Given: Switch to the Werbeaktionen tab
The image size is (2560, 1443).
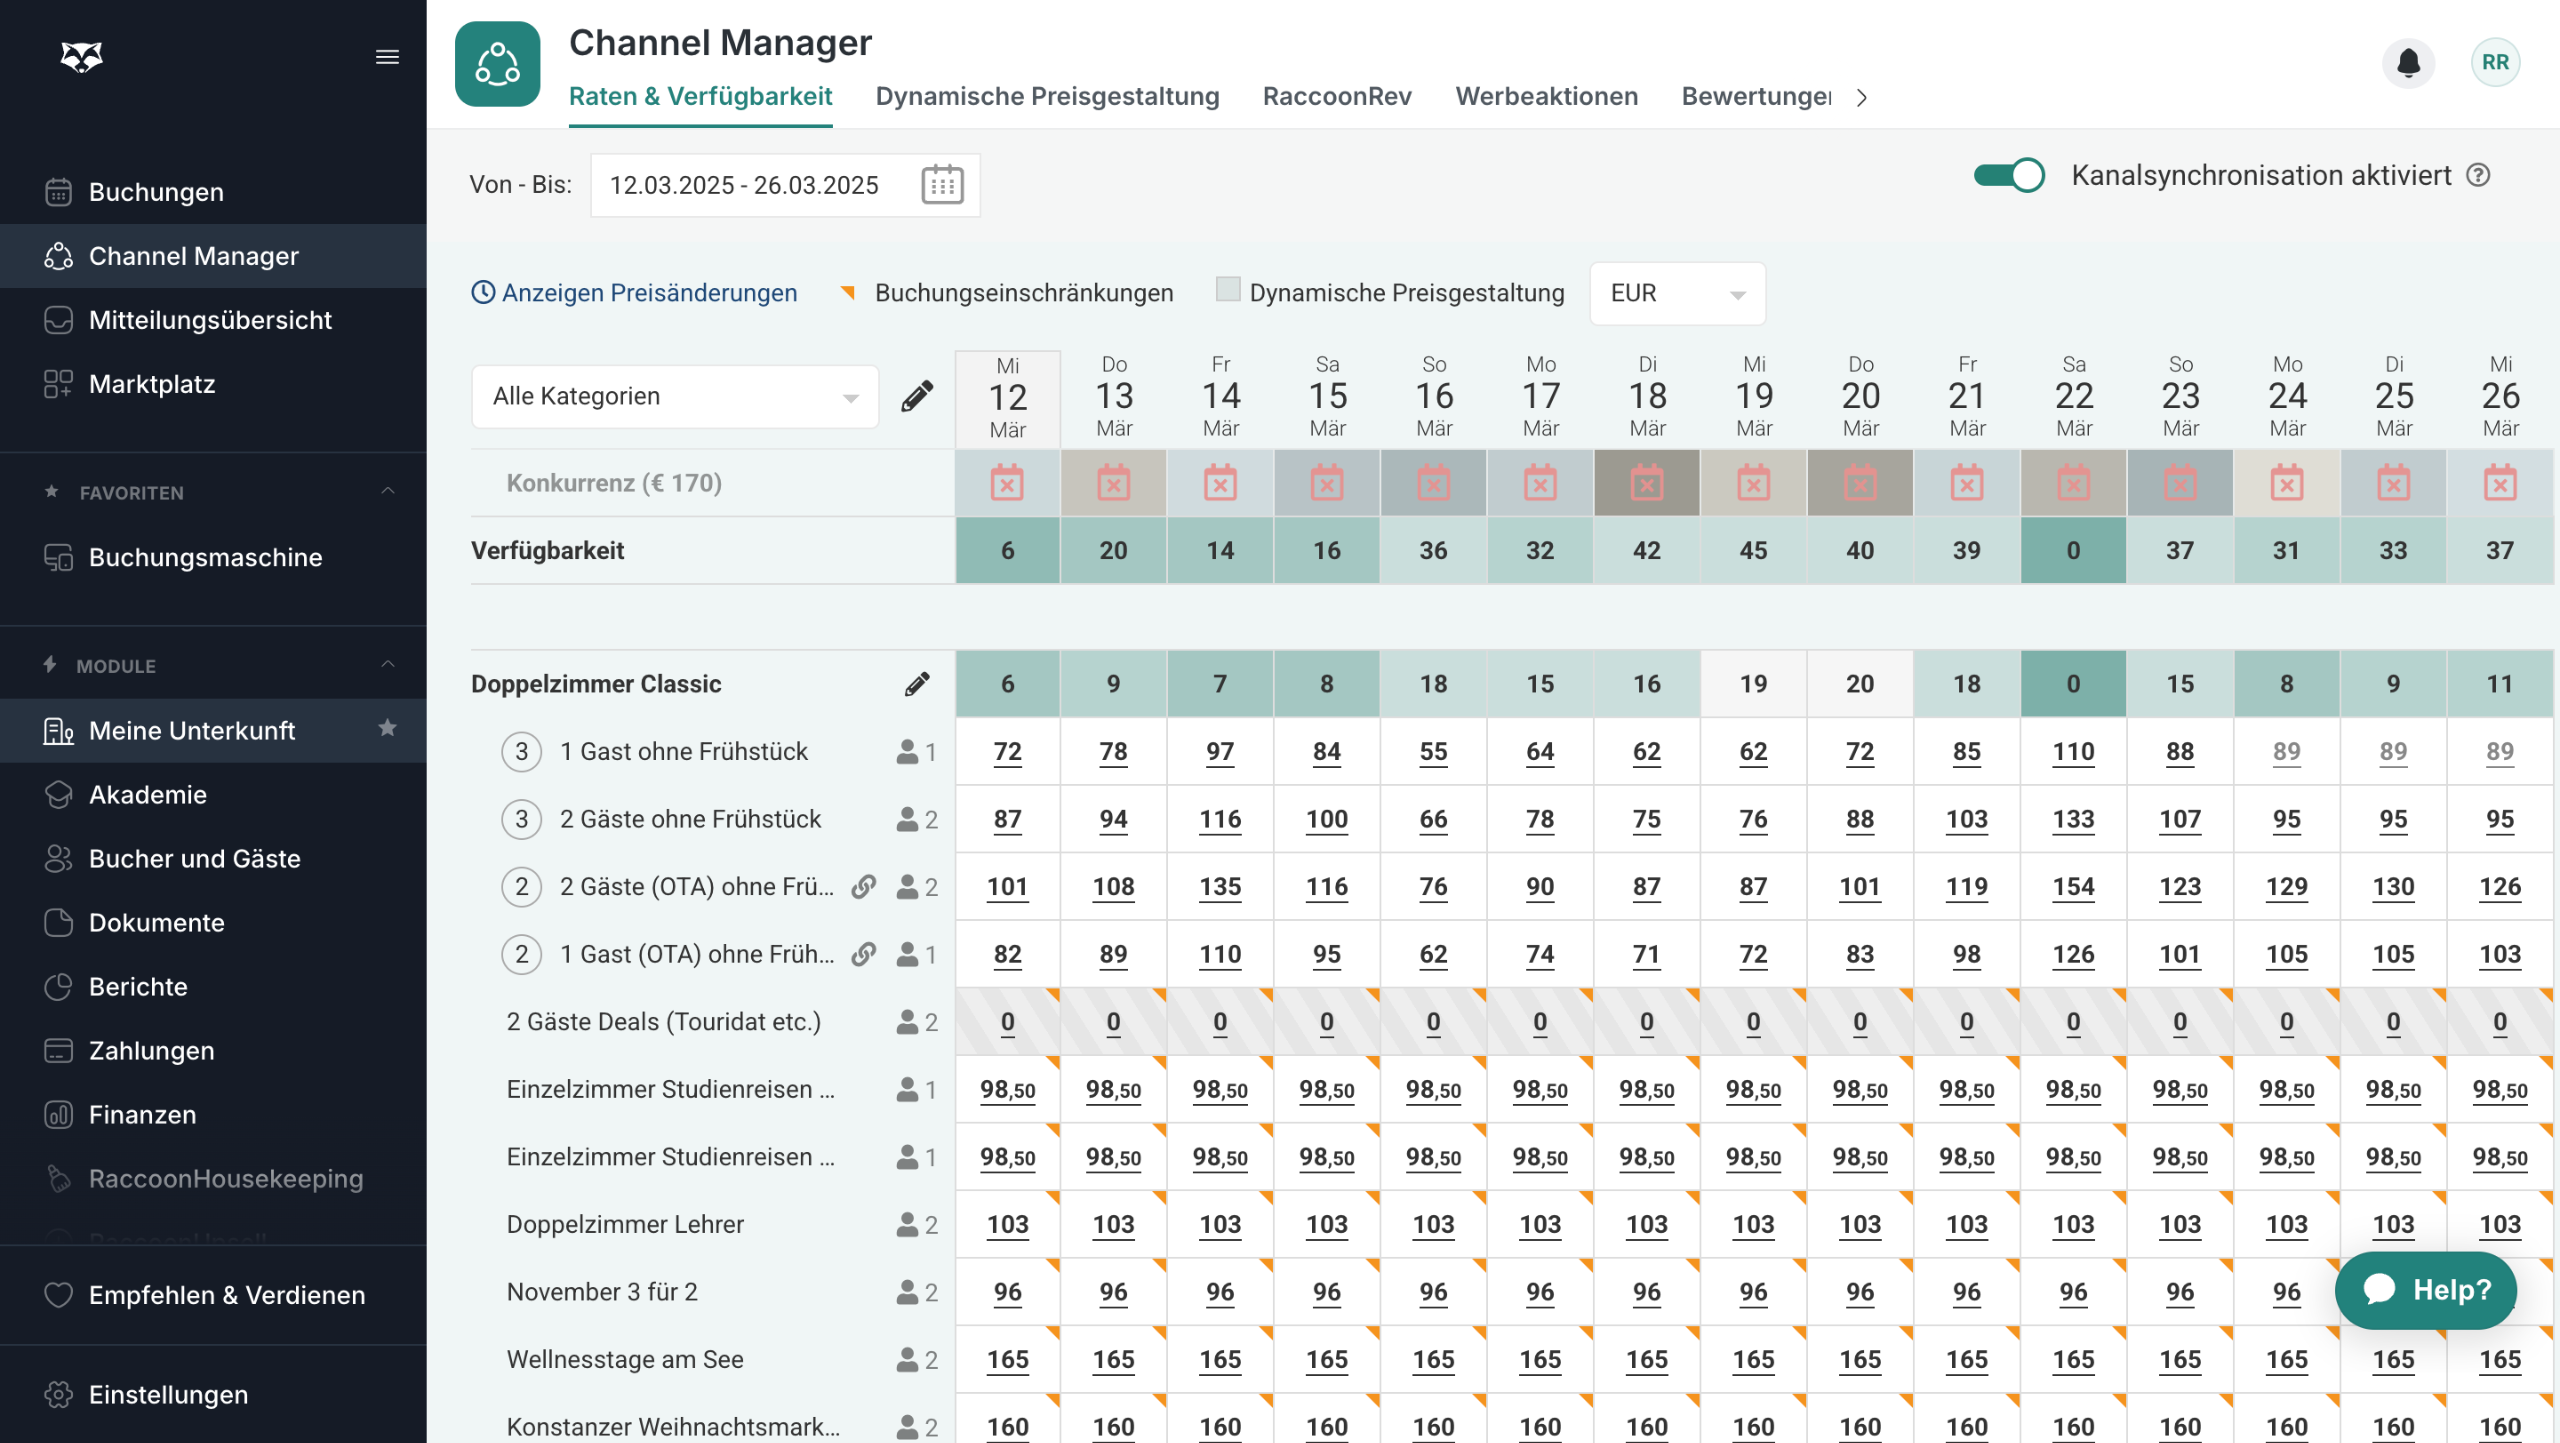Looking at the screenshot, I should pyautogui.click(x=1546, y=96).
